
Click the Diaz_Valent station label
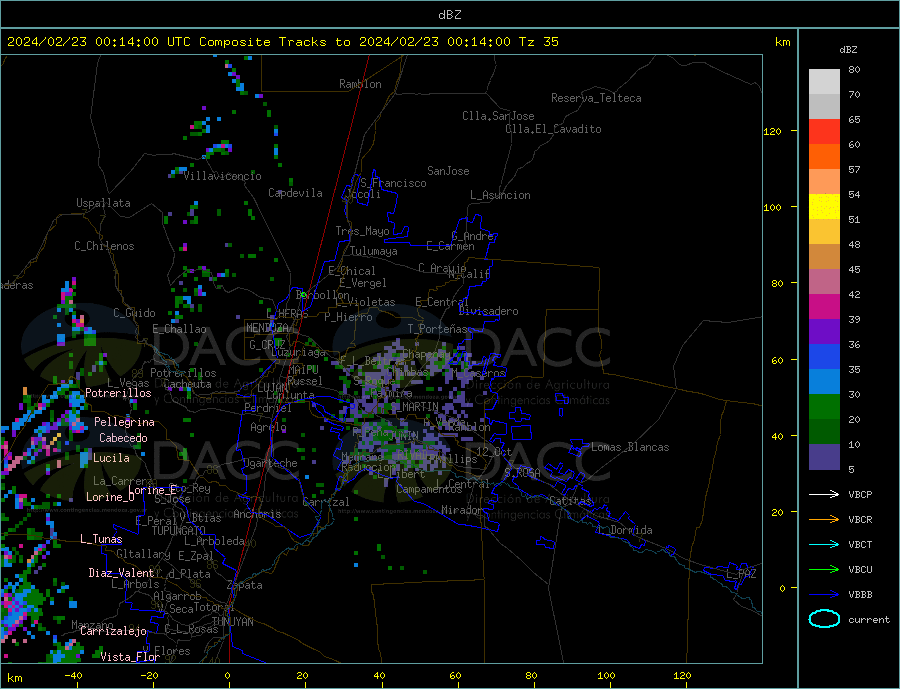(x=121, y=573)
